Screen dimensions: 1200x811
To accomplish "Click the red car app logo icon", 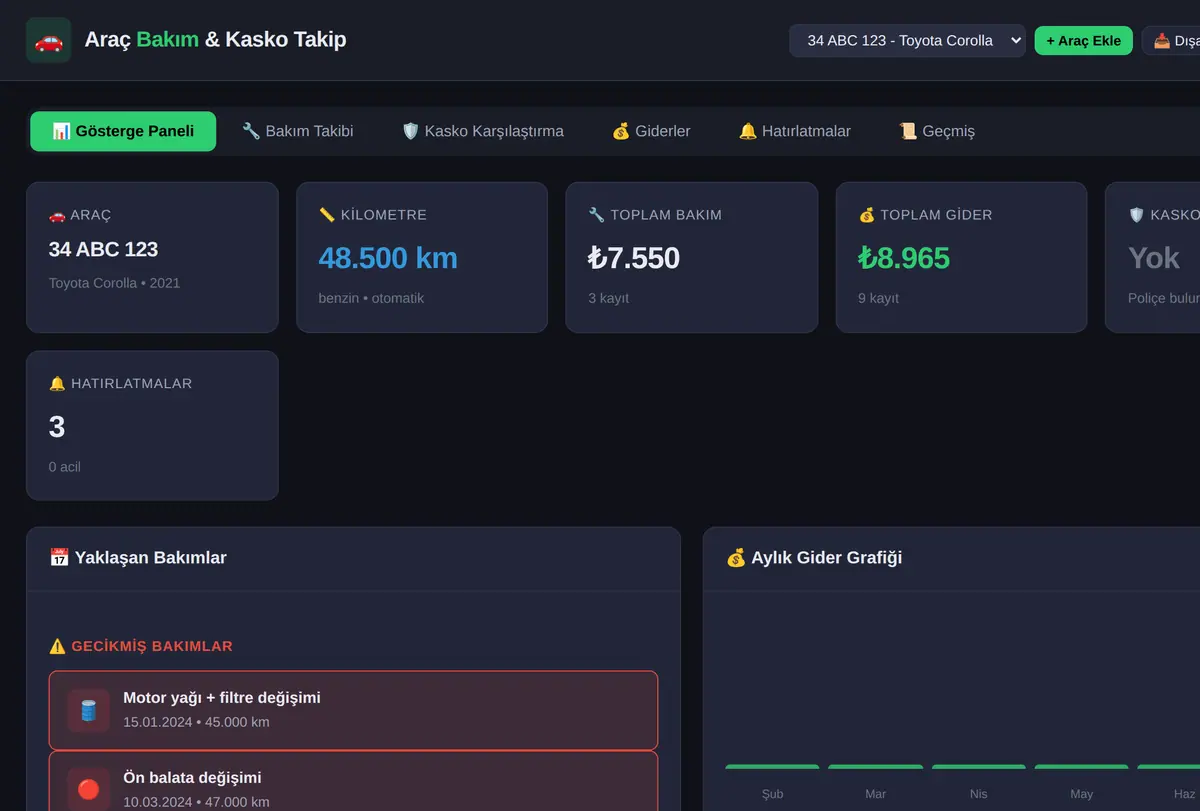I will (x=48, y=40).
